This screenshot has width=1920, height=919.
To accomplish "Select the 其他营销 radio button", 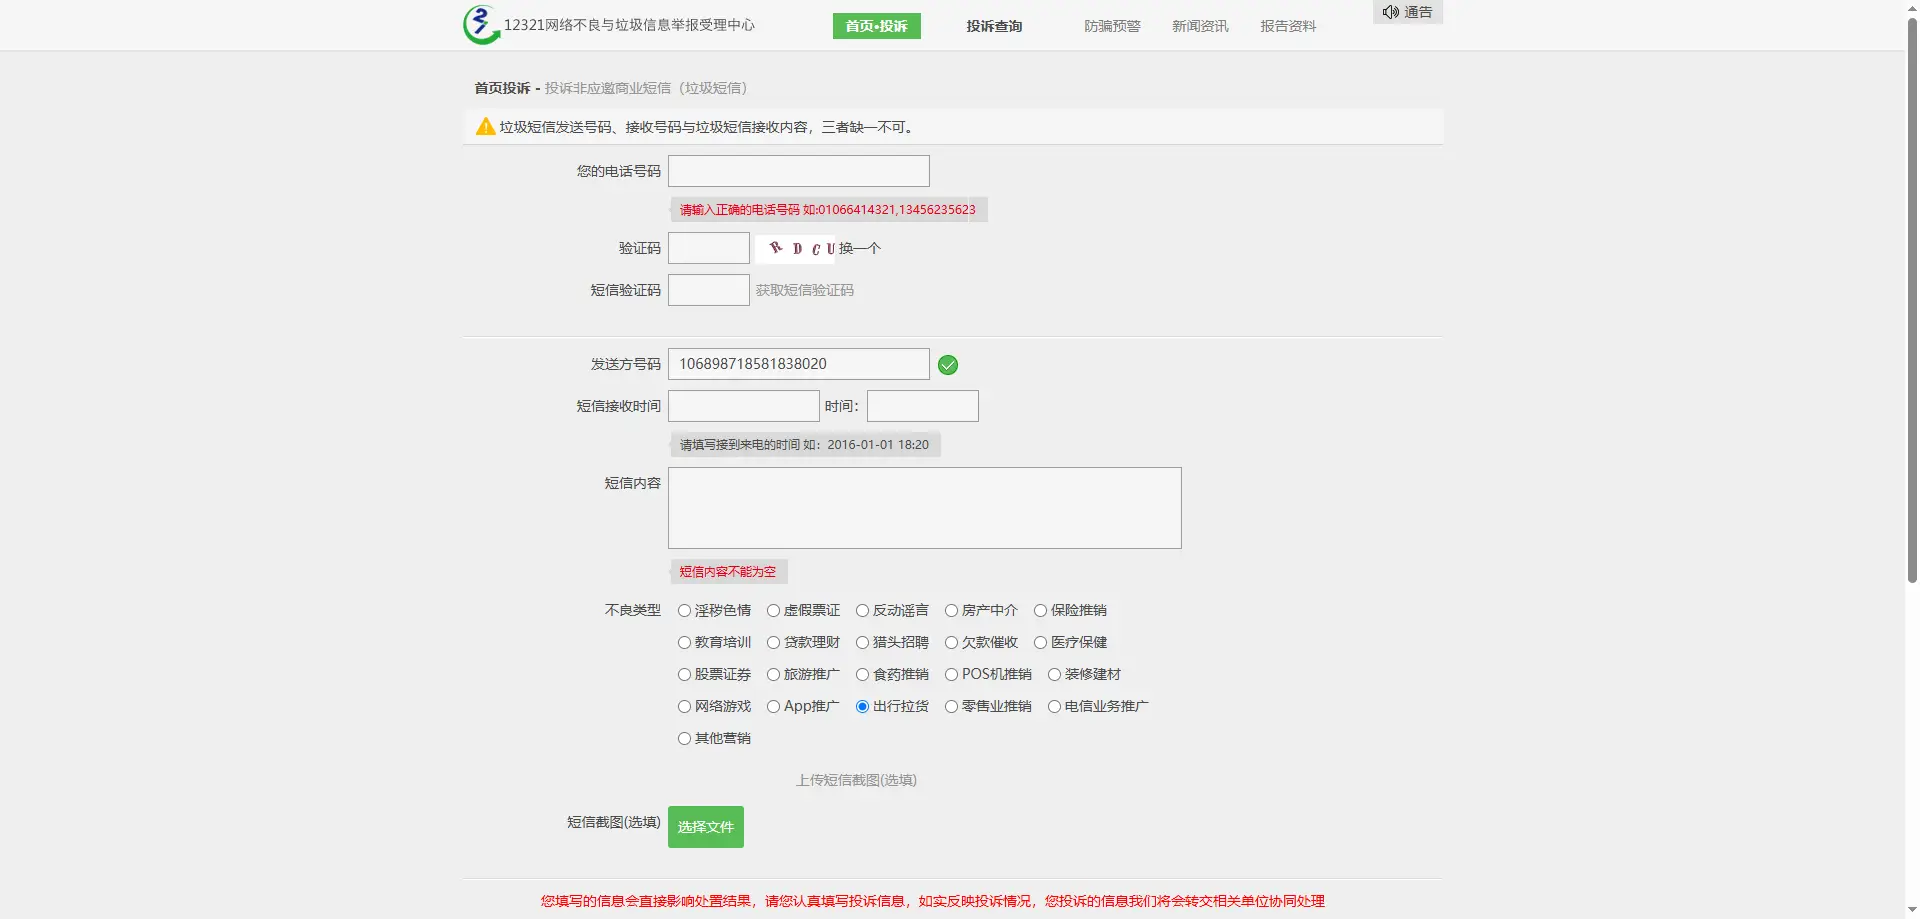I will point(685,739).
